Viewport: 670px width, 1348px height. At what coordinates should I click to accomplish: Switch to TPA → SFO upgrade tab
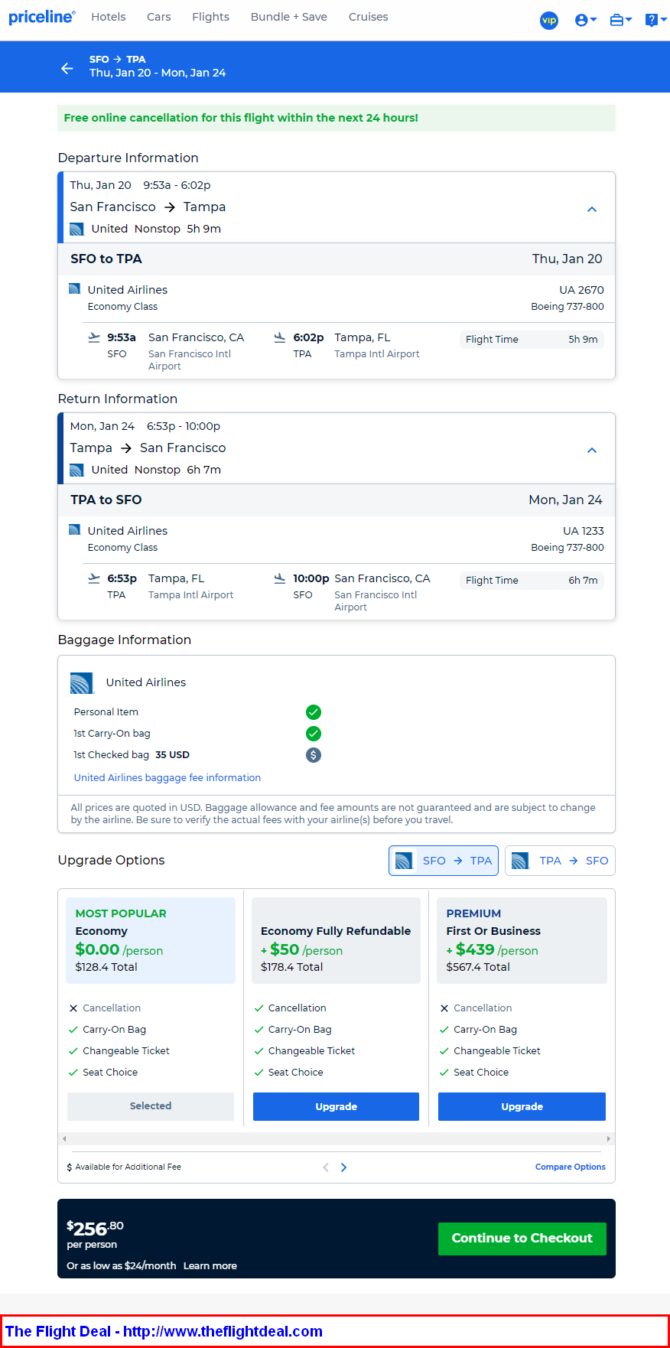(x=560, y=861)
